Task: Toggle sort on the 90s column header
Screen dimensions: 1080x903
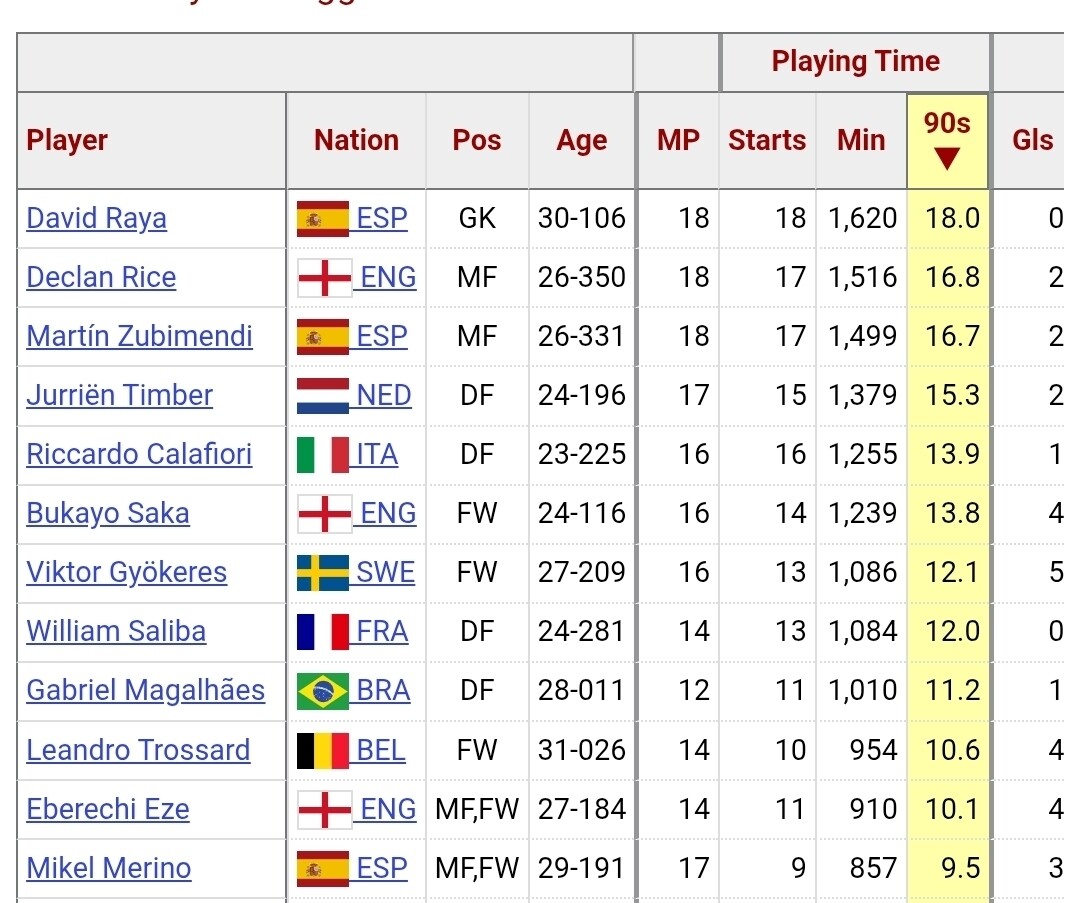Action: click(947, 140)
